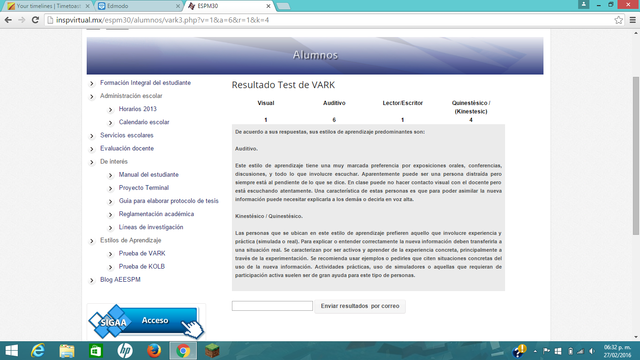Click chevron beside Administración escolar

pyautogui.click(x=91, y=97)
